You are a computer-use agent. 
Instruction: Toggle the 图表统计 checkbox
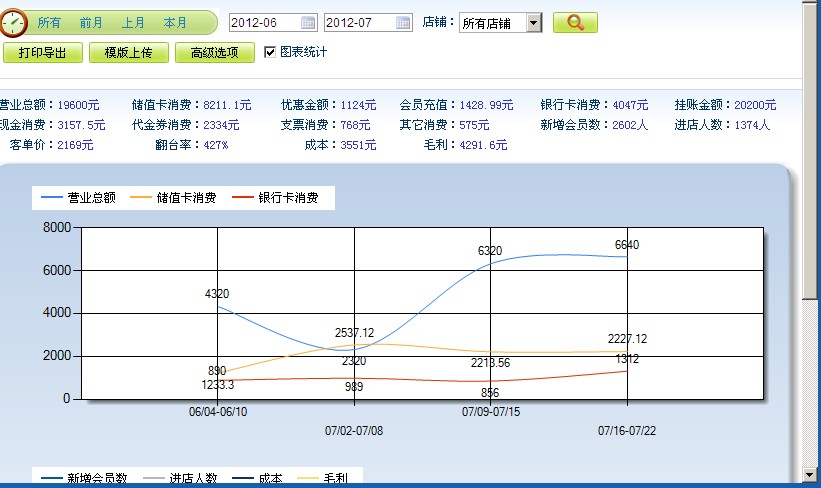(x=270, y=52)
